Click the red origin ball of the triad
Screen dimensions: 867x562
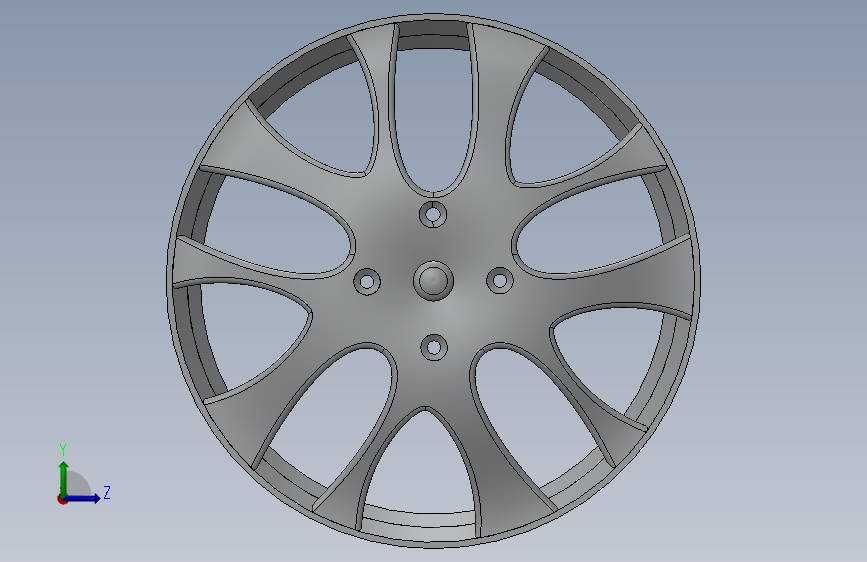[62, 499]
